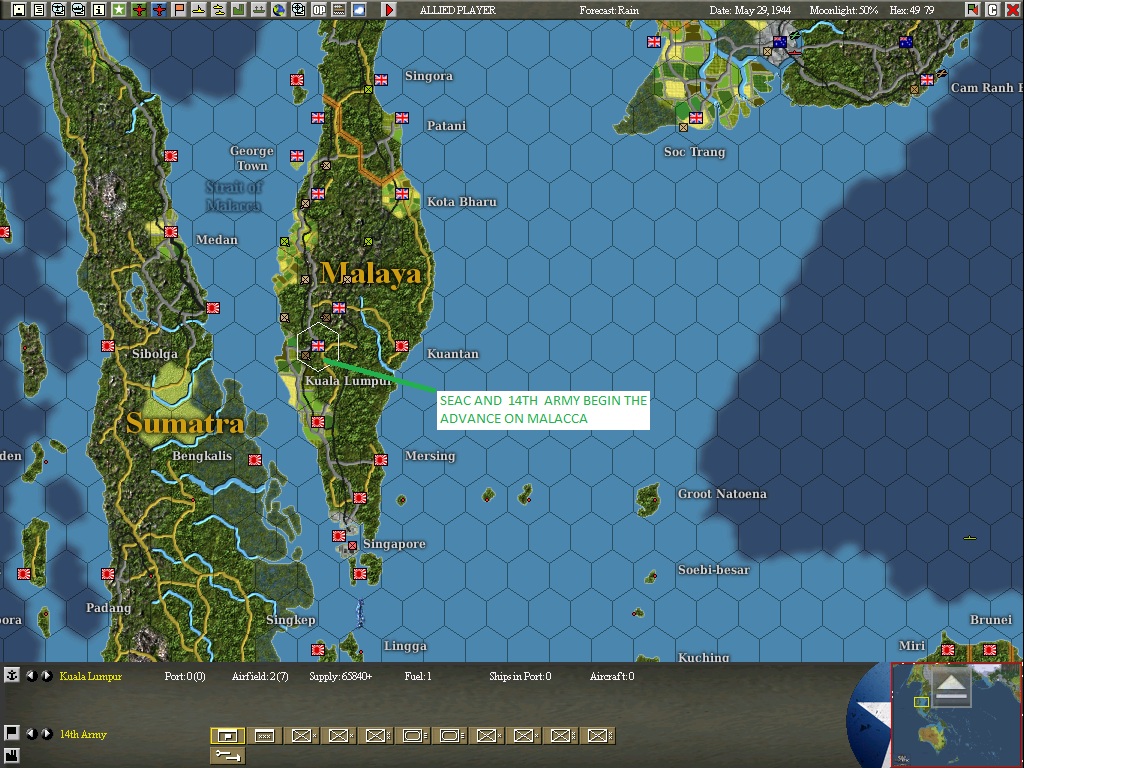This screenshot has height=774, width=1137.
Task: Select the Japanese flag unit at Miri
Action: point(948,650)
